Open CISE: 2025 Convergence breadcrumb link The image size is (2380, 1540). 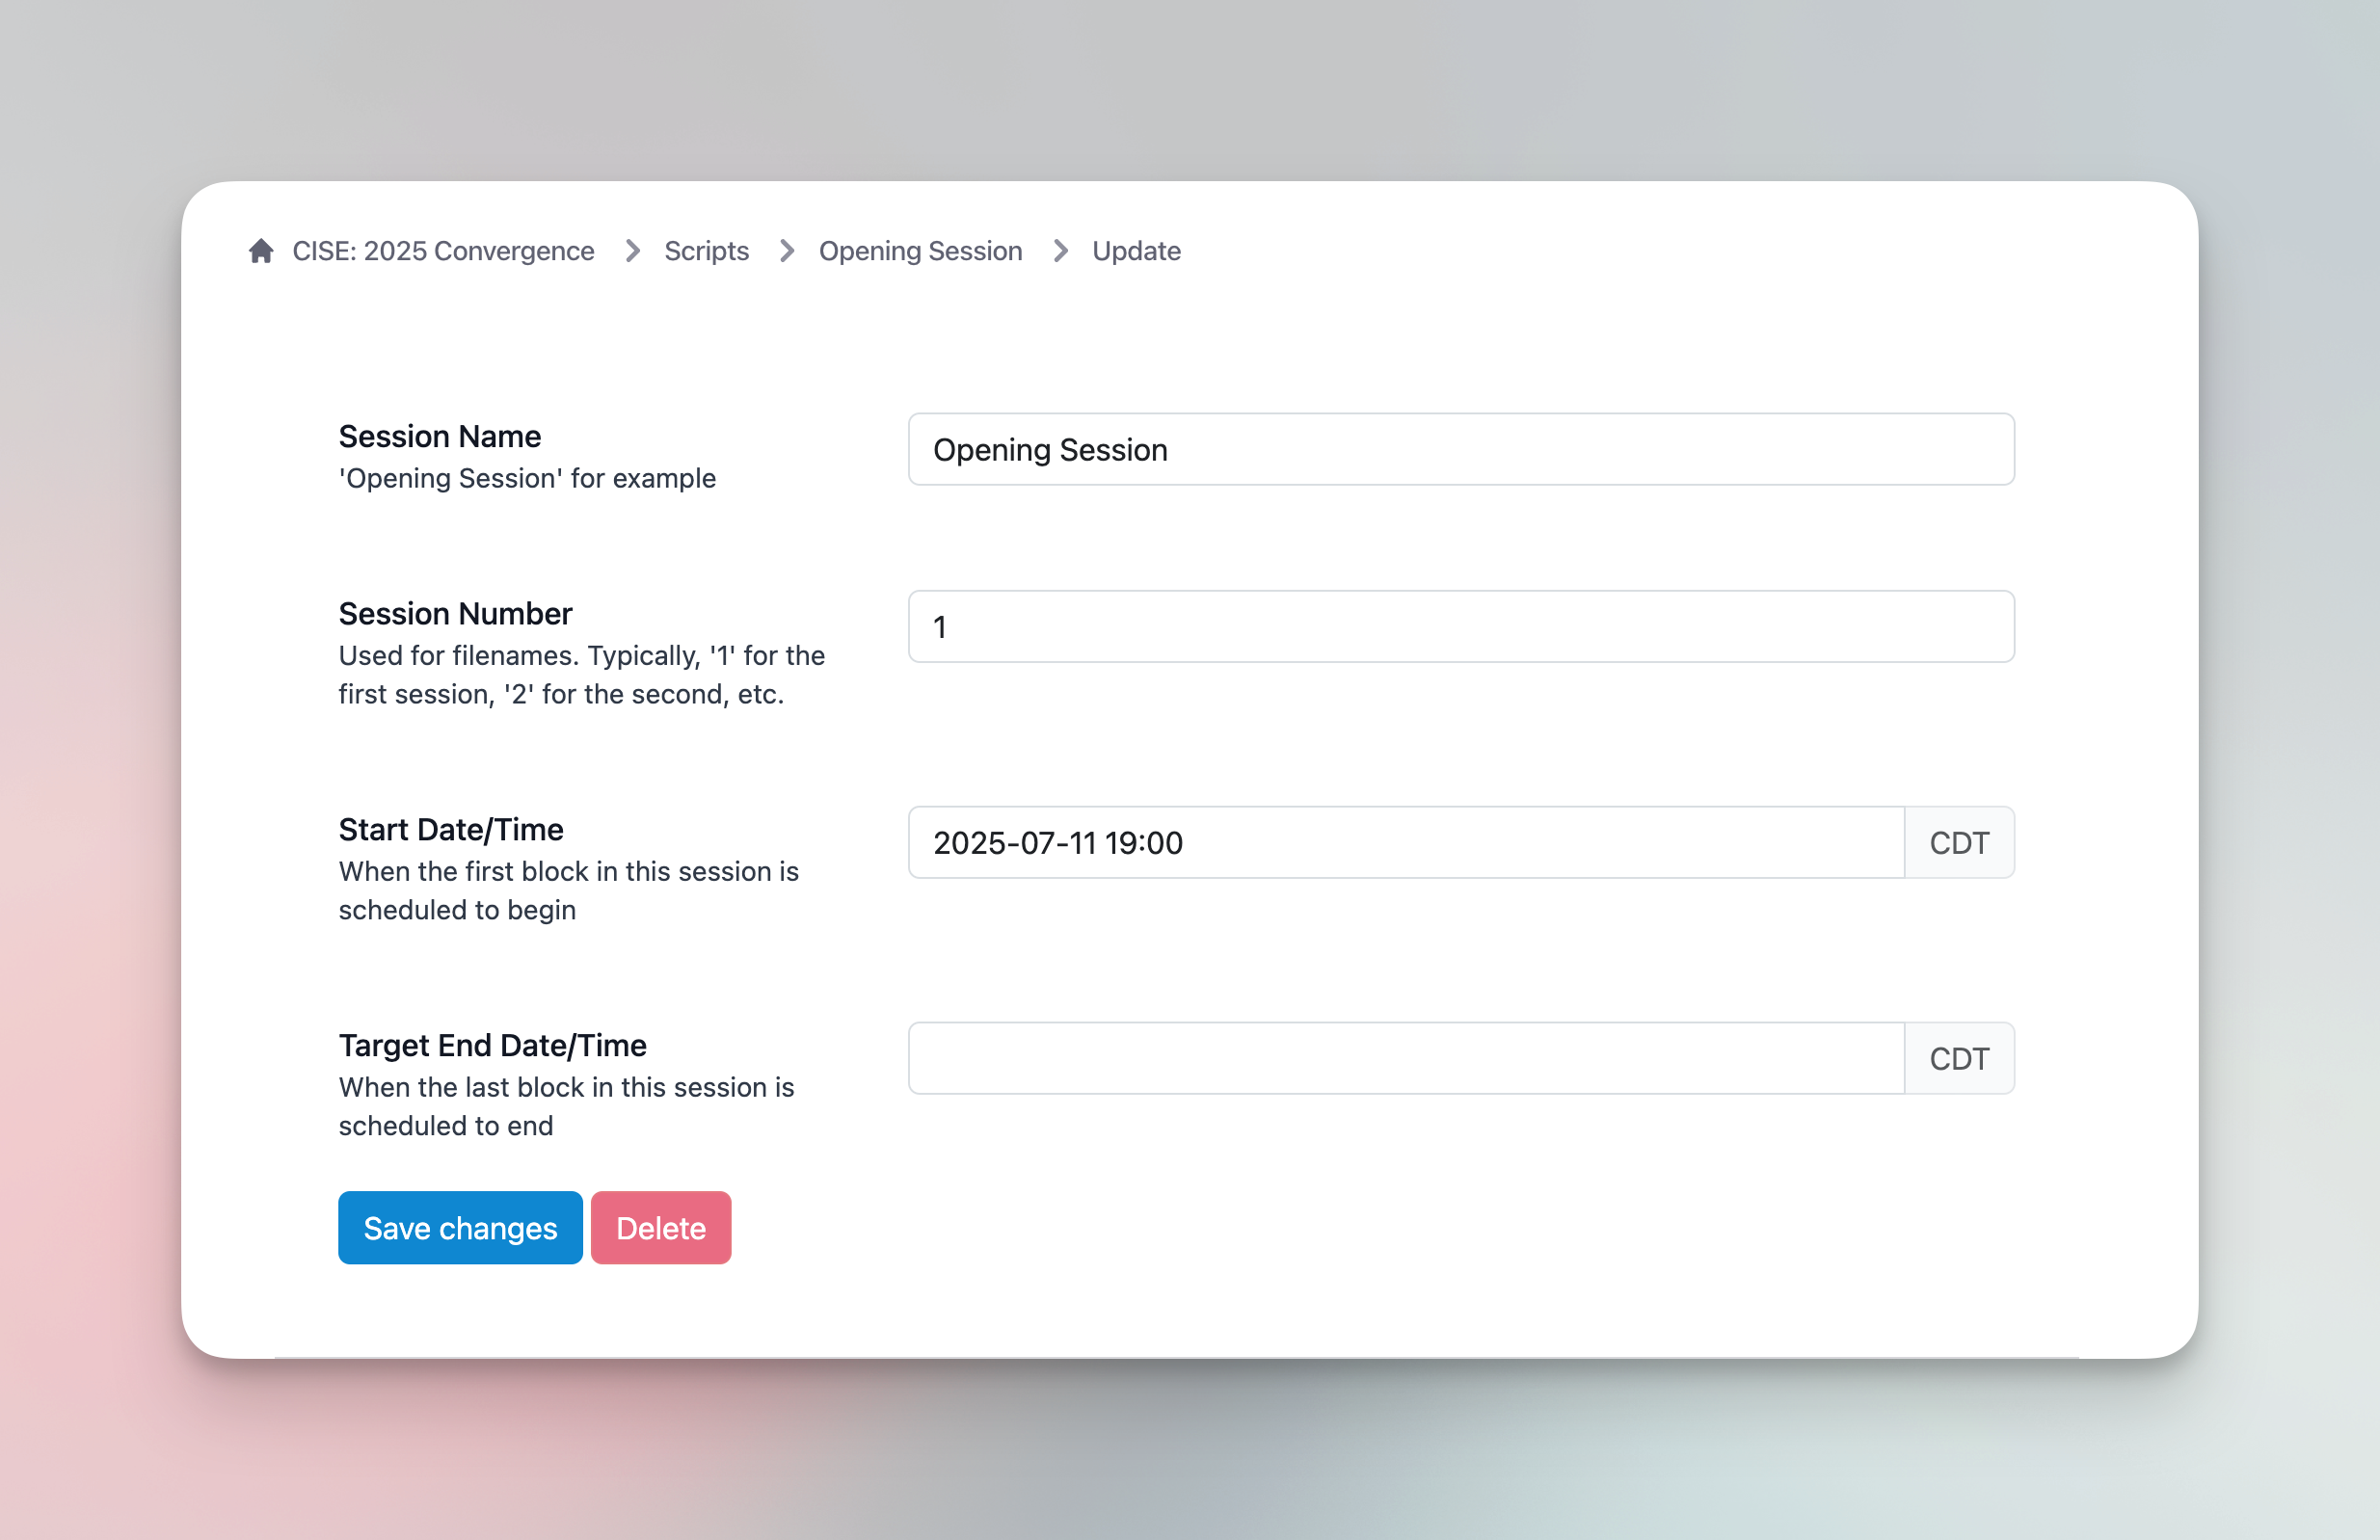point(443,251)
